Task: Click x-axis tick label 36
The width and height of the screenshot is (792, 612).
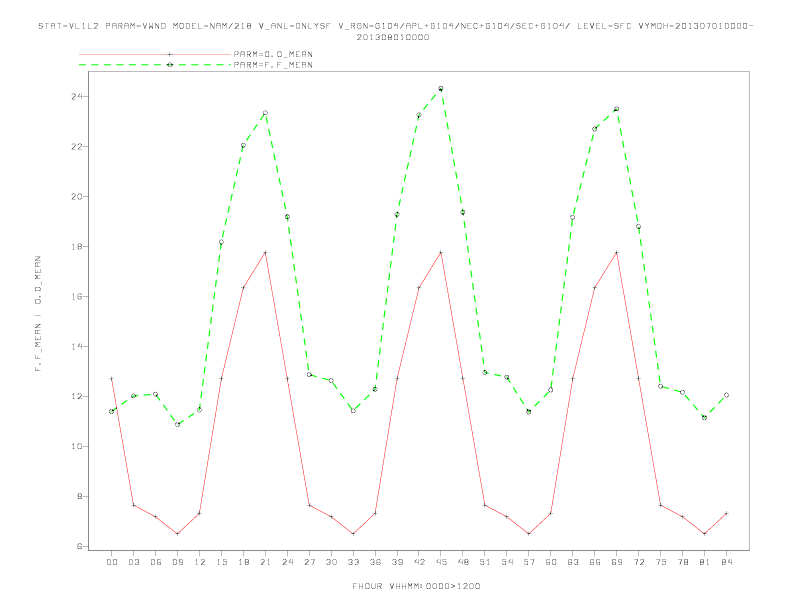Action: coord(375,562)
